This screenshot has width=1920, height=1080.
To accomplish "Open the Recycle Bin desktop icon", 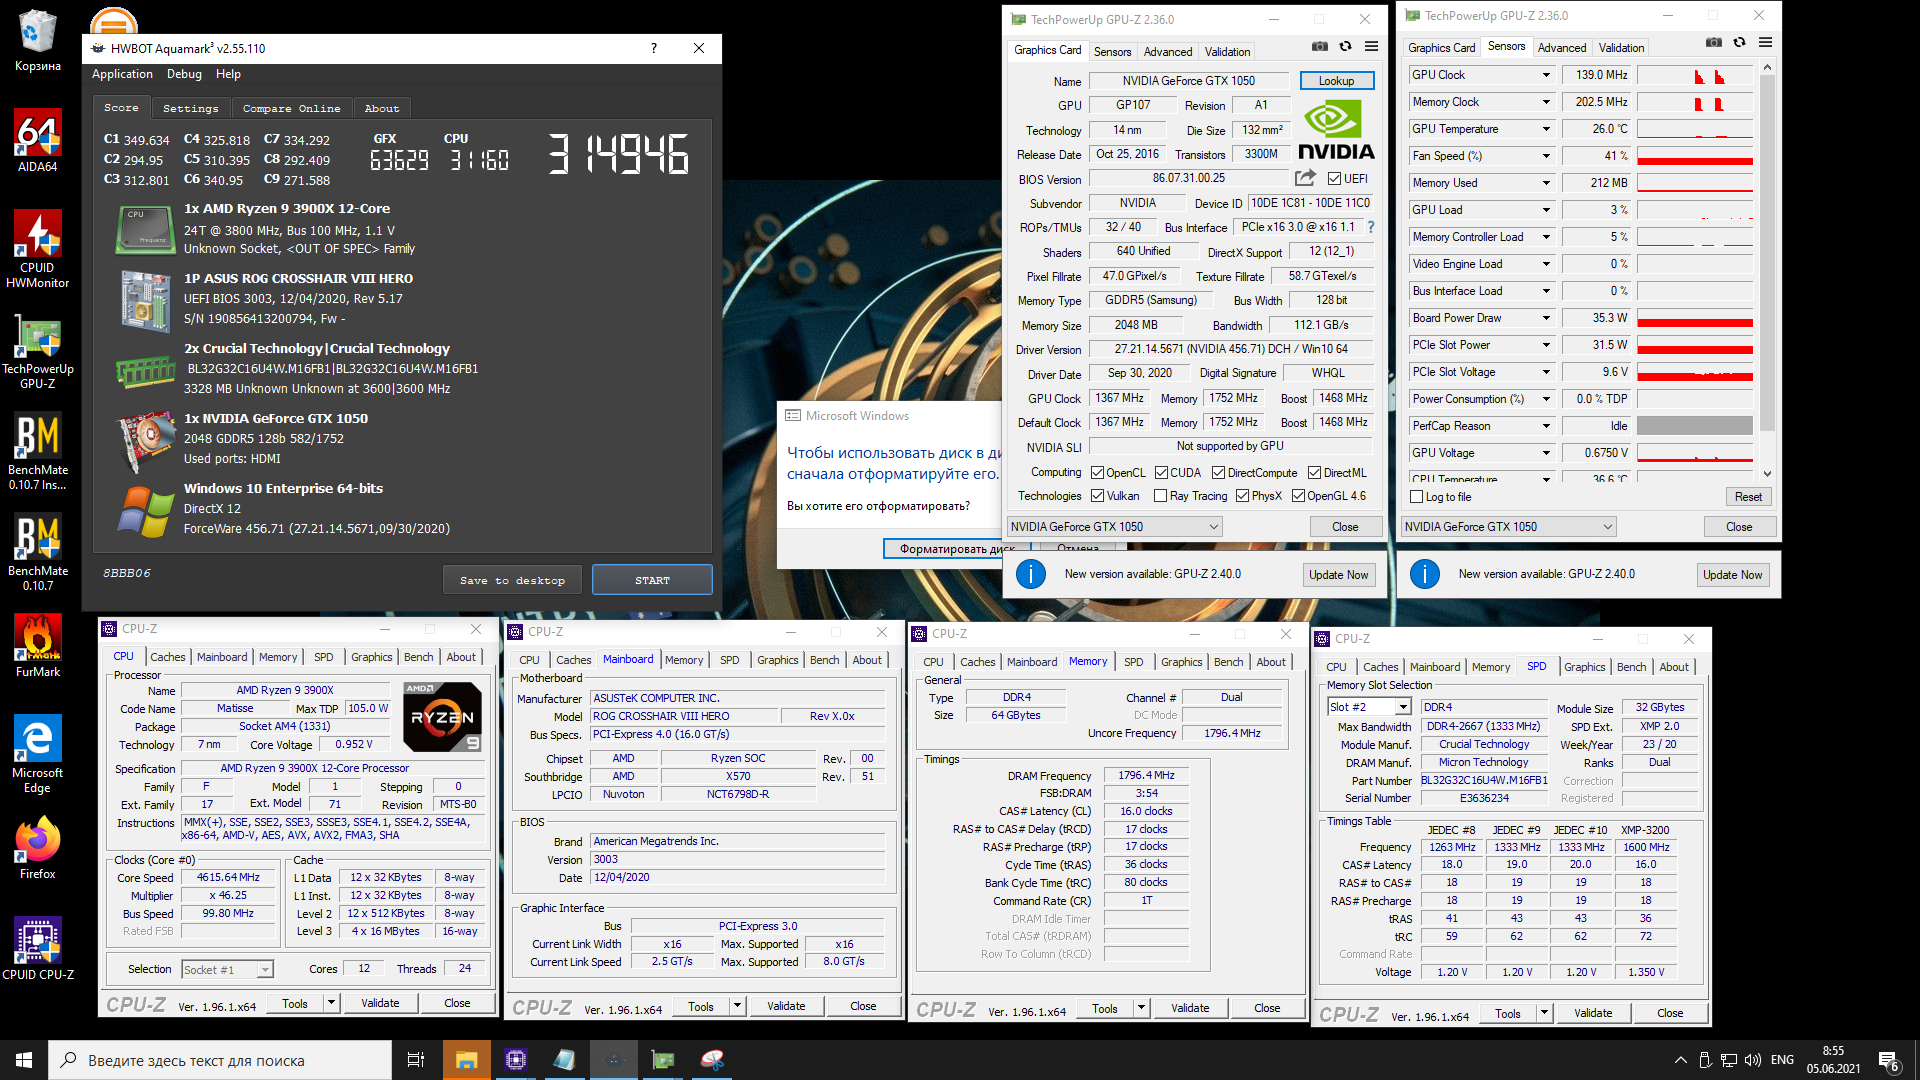I will (37, 40).
